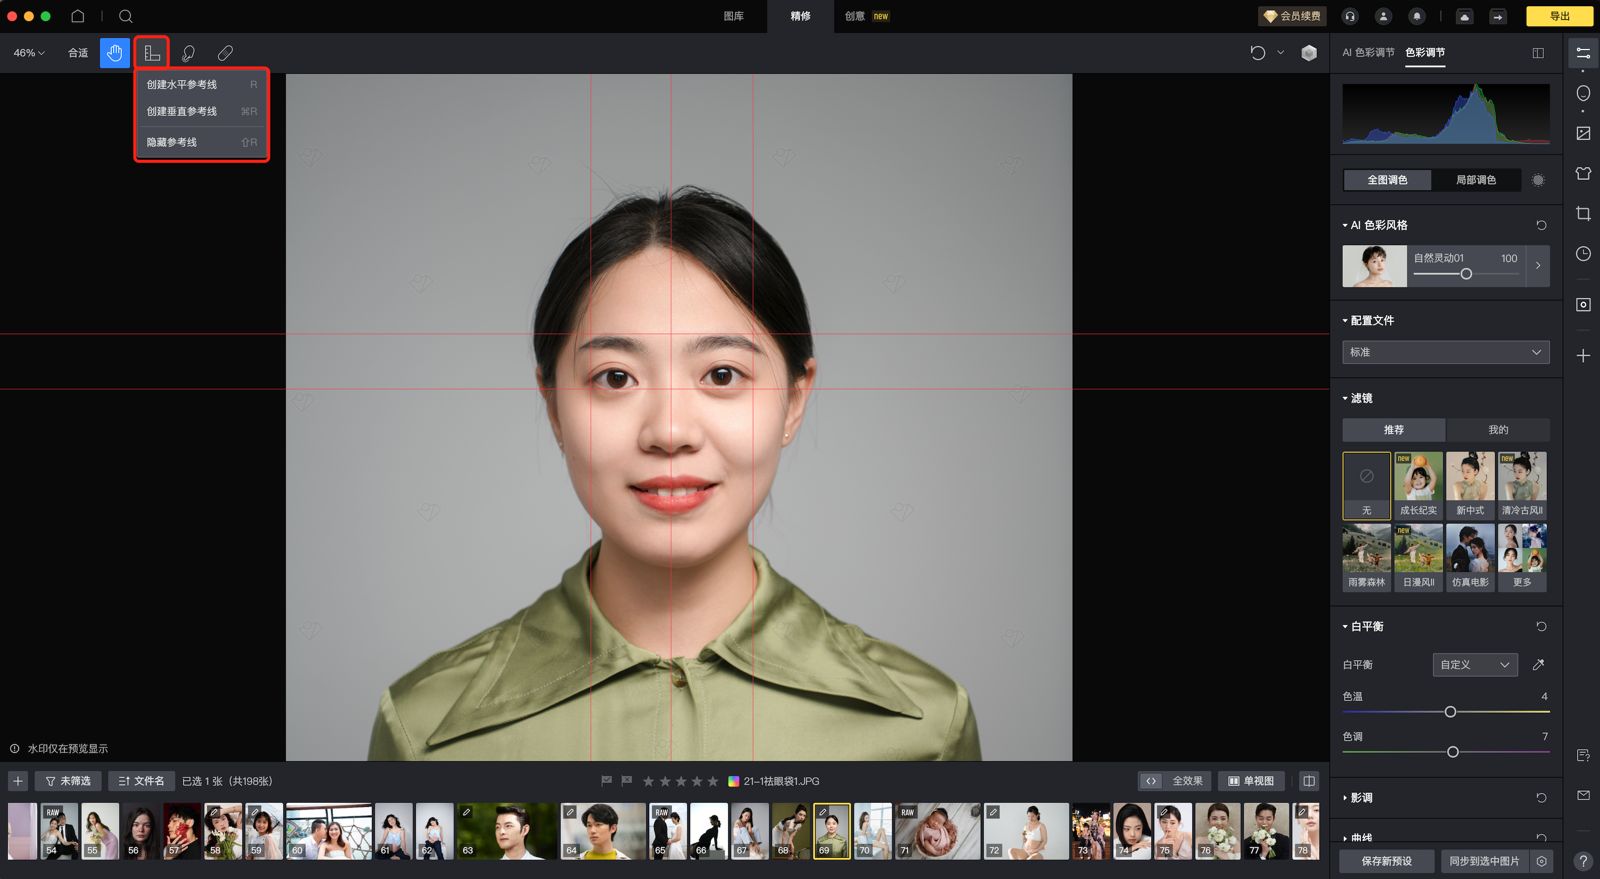
Task: Switch to the 图库 tab
Action: point(734,16)
